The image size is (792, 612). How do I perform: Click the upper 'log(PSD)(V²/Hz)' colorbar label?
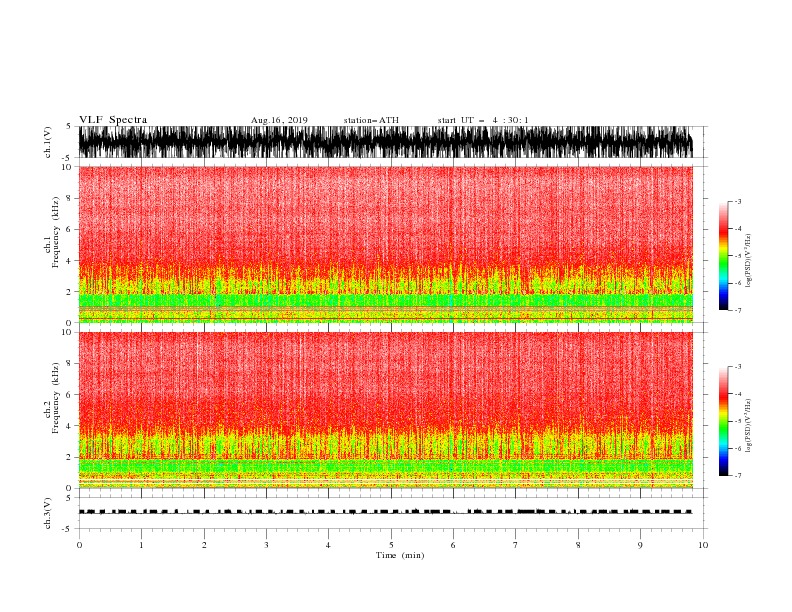tap(749, 261)
